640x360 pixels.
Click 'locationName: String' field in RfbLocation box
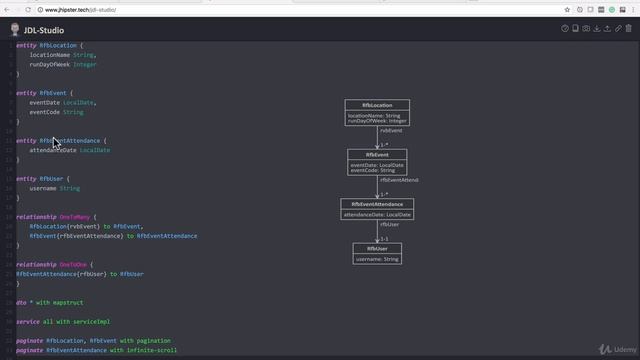click(x=374, y=116)
